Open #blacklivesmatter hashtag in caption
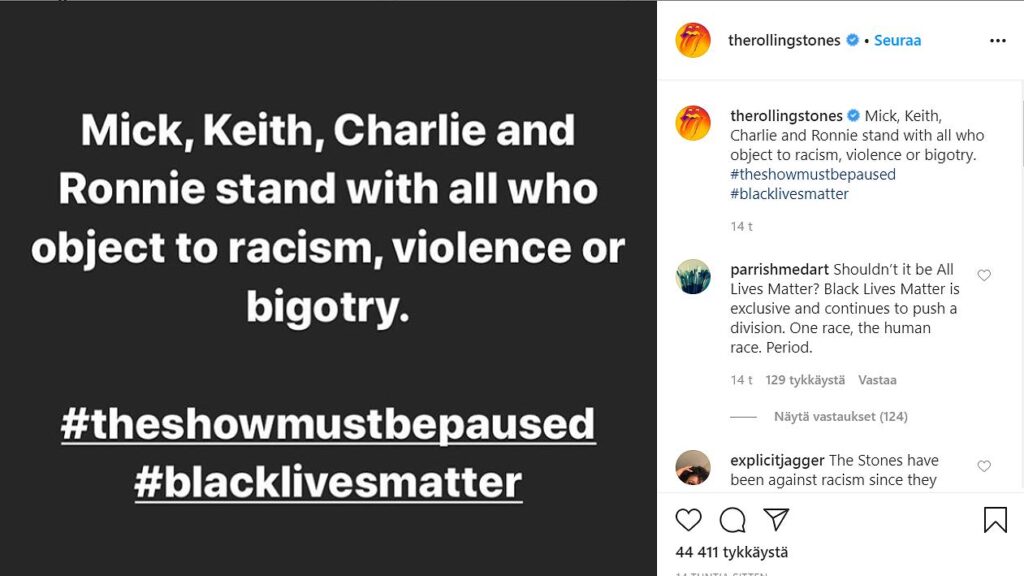The width and height of the screenshot is (1024, 576). click(789, 194)
